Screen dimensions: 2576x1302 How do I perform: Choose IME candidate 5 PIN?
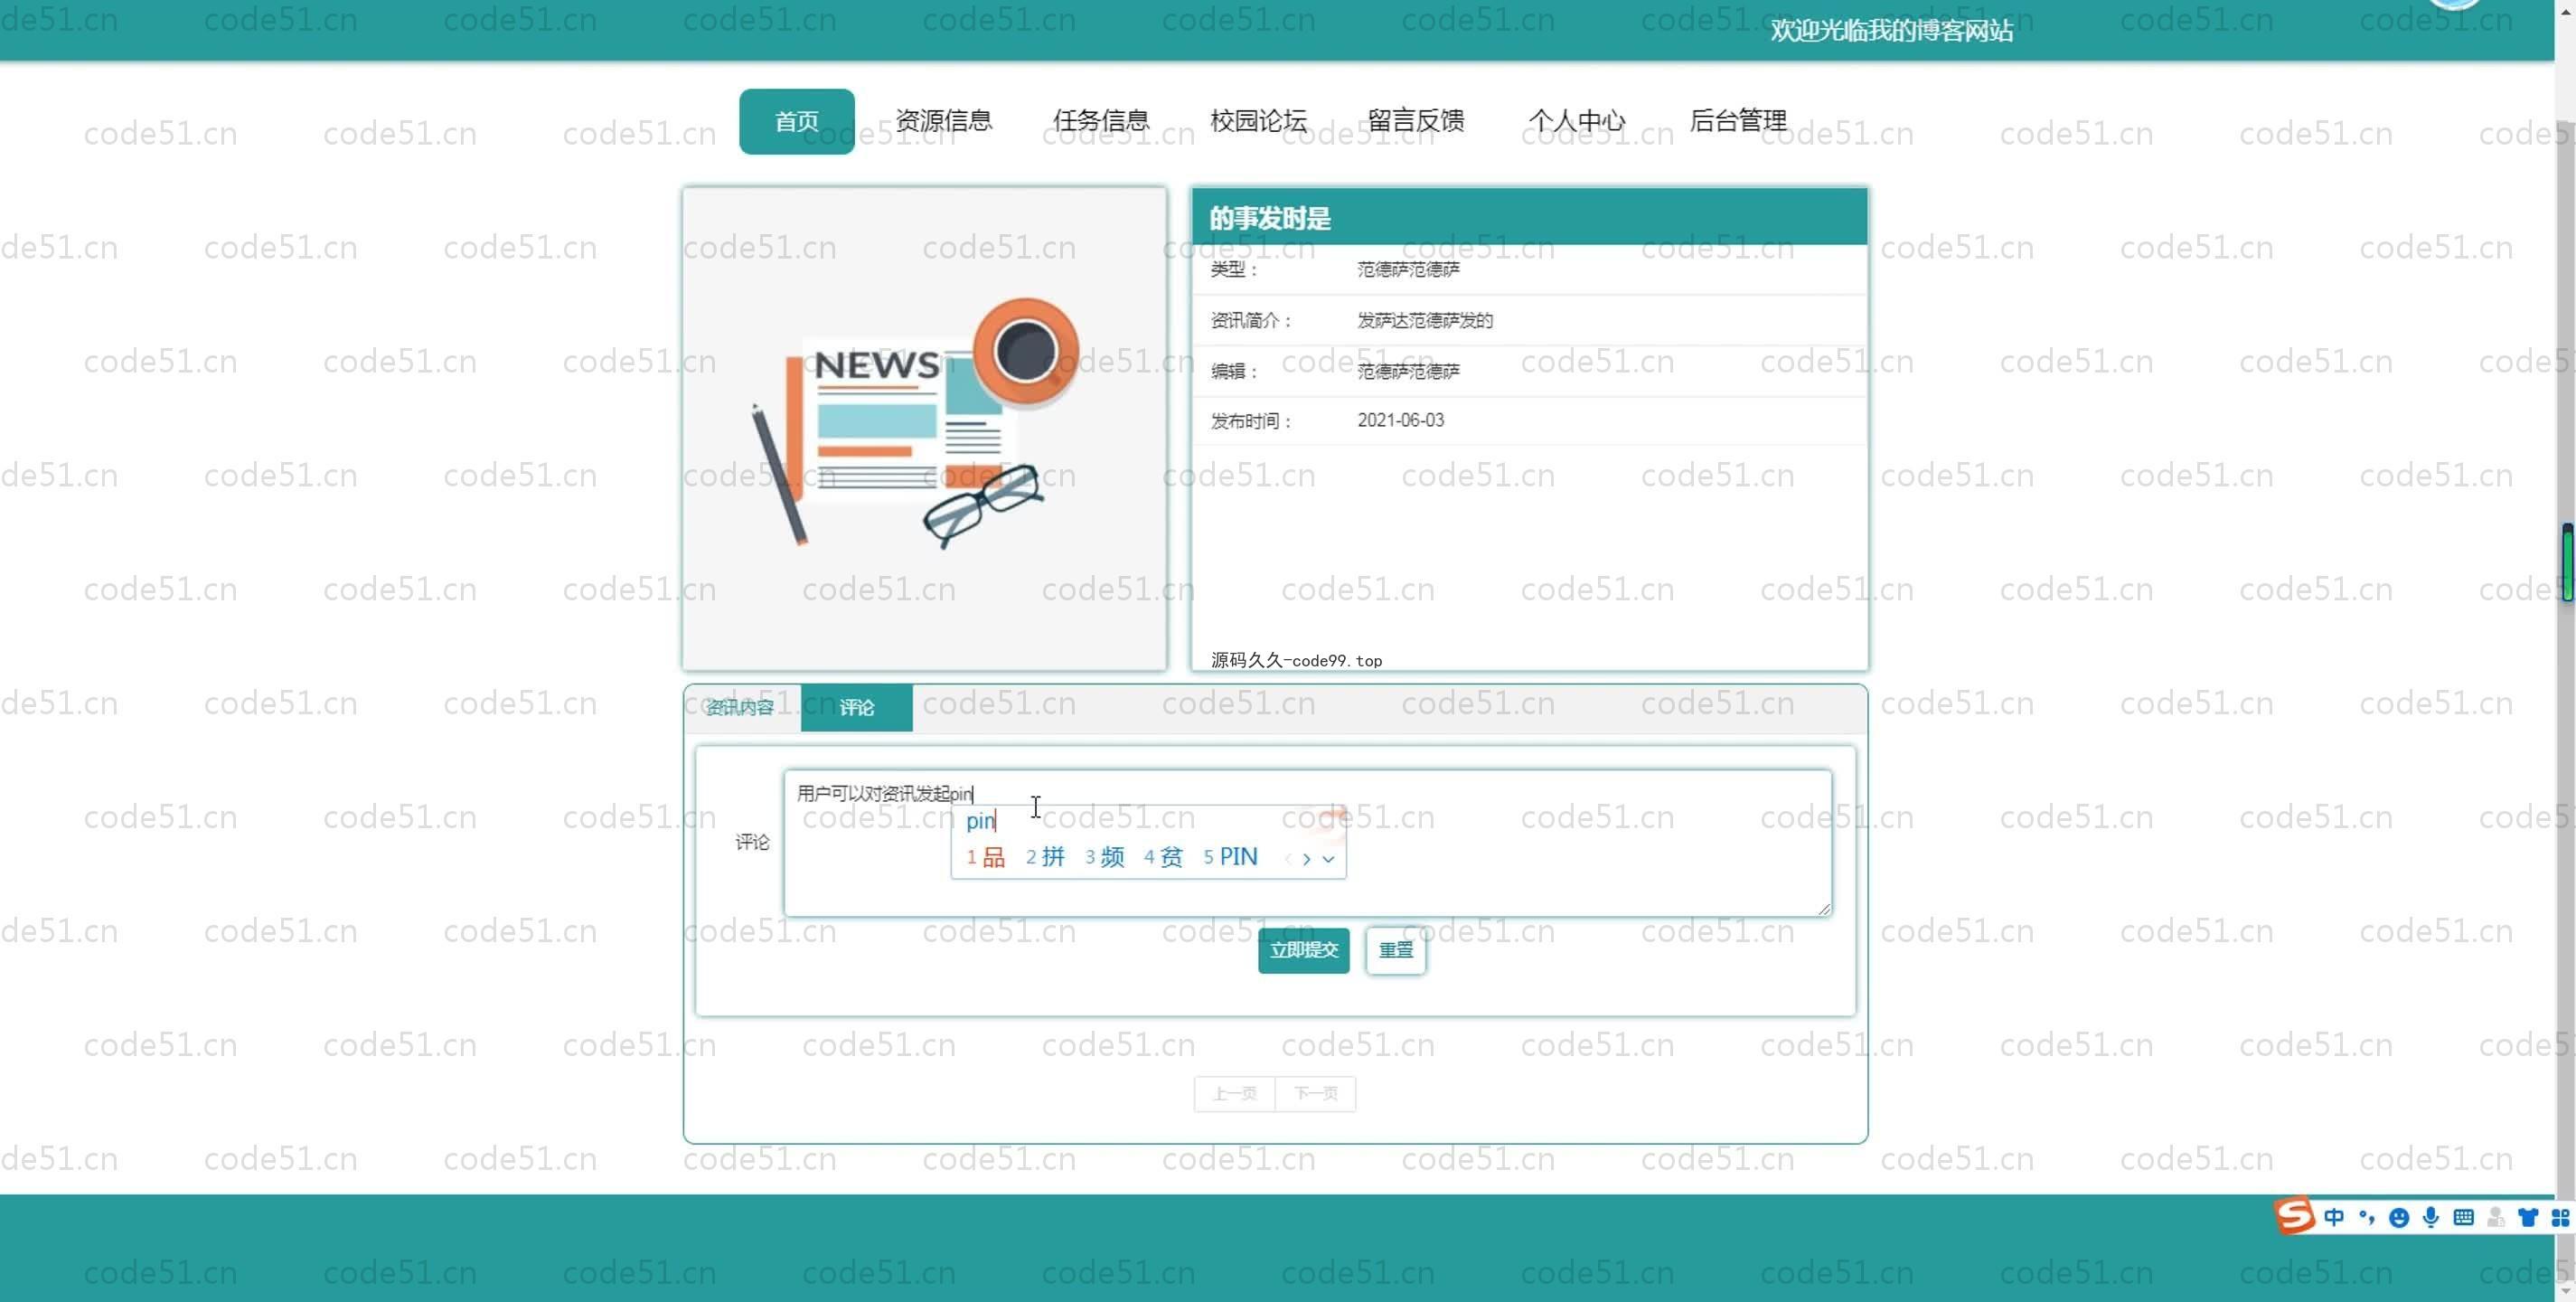pyautogui.click(x=1230, y=857)
